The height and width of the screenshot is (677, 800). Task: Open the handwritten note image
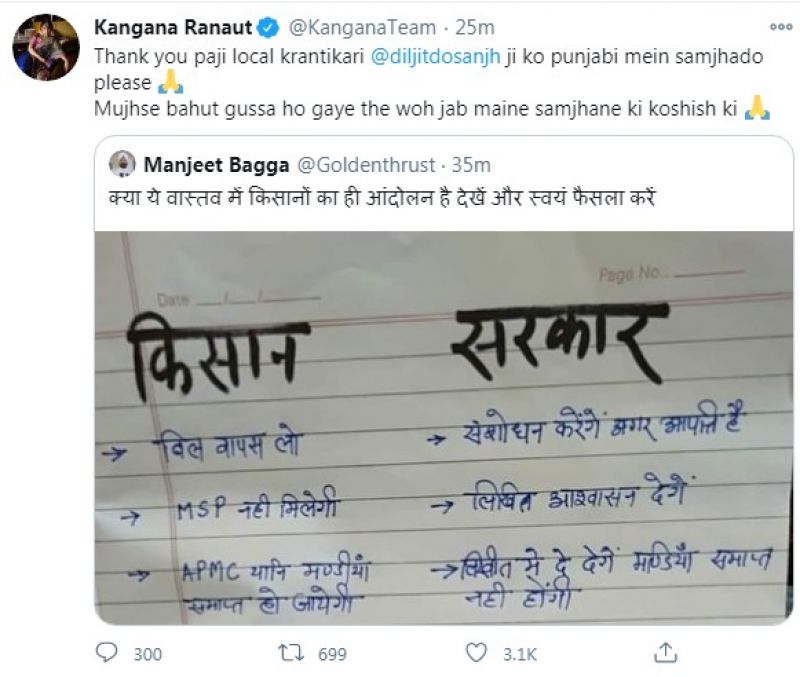(444, 428)
